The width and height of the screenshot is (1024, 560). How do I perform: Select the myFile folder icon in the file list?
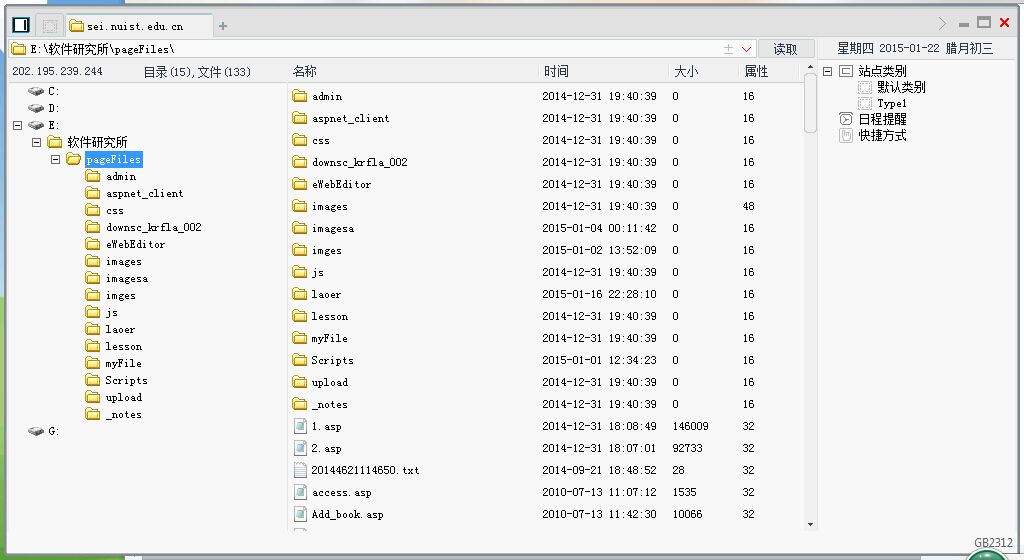coord(300,338)
